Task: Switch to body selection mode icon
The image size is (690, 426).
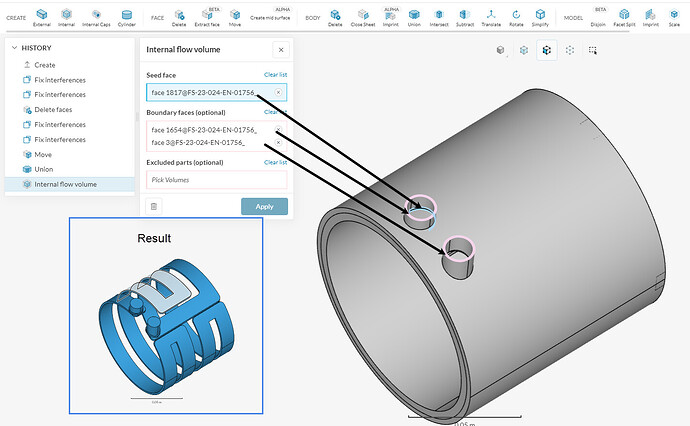Action: 524,50
